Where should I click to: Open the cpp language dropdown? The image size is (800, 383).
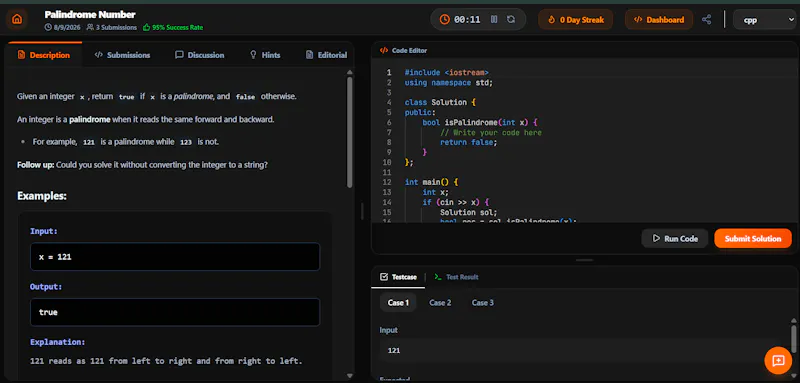[766, 20]
